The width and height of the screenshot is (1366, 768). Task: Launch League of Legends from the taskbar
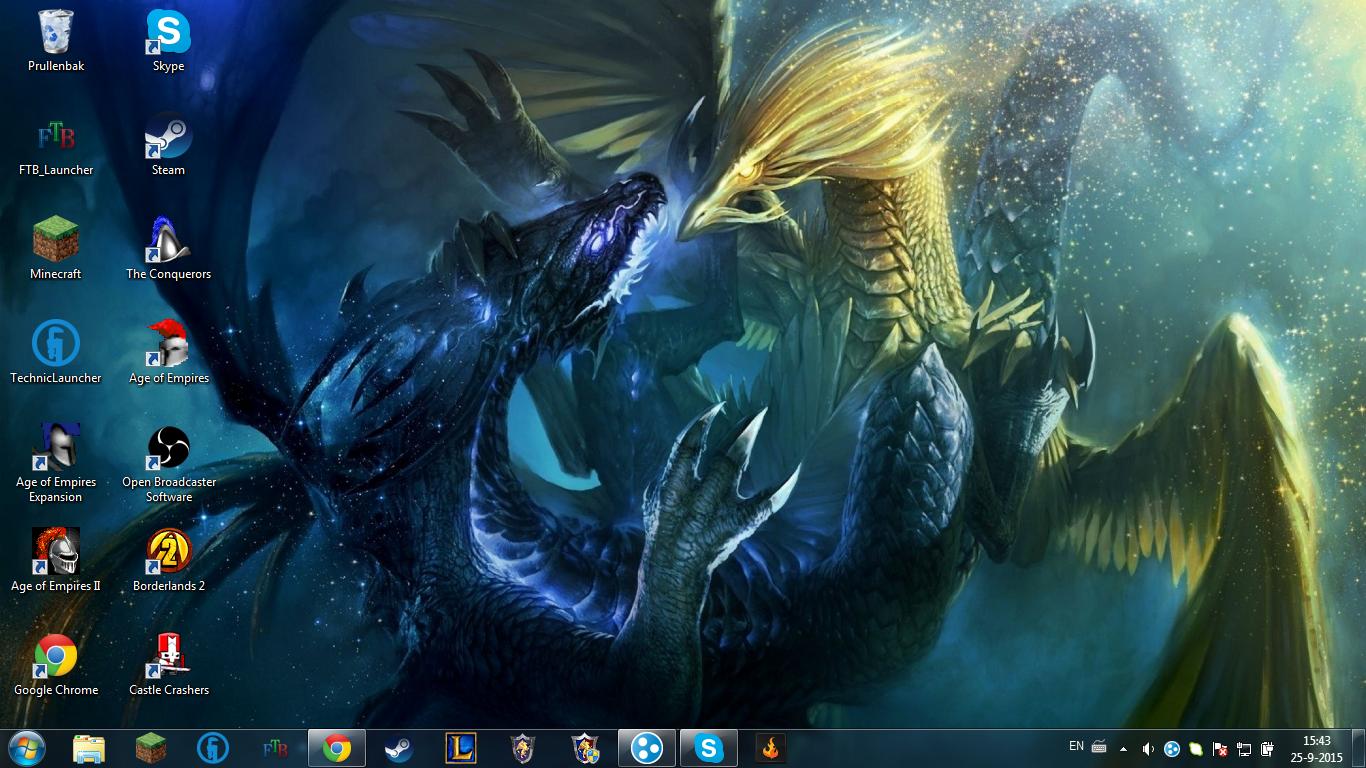pyautogui.click(x=461, y=748)
